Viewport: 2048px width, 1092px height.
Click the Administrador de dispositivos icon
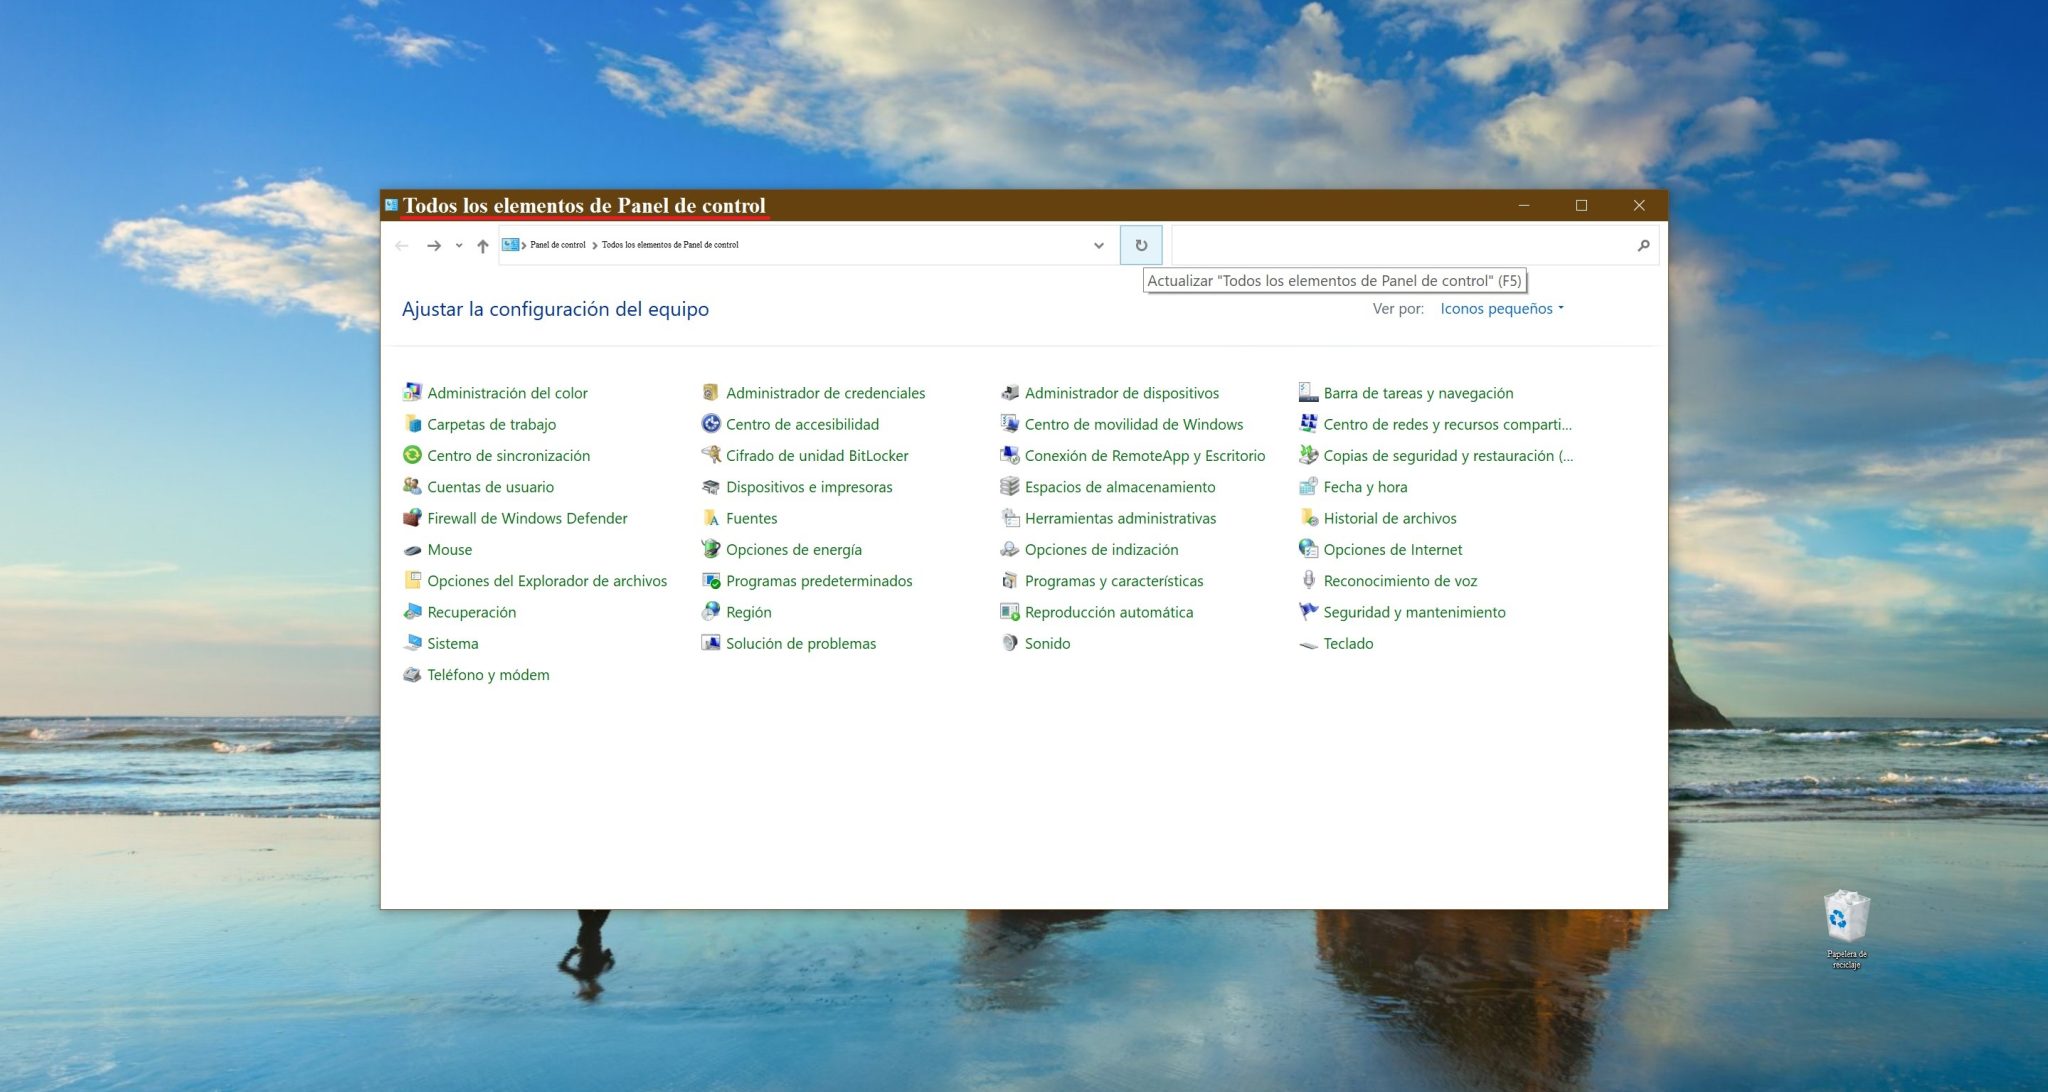click(1010, 392)
